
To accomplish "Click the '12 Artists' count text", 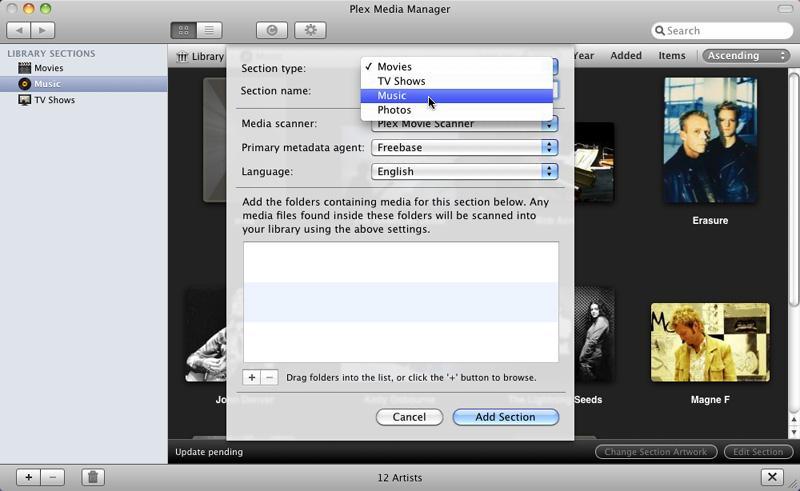I will tap(399, 478).
